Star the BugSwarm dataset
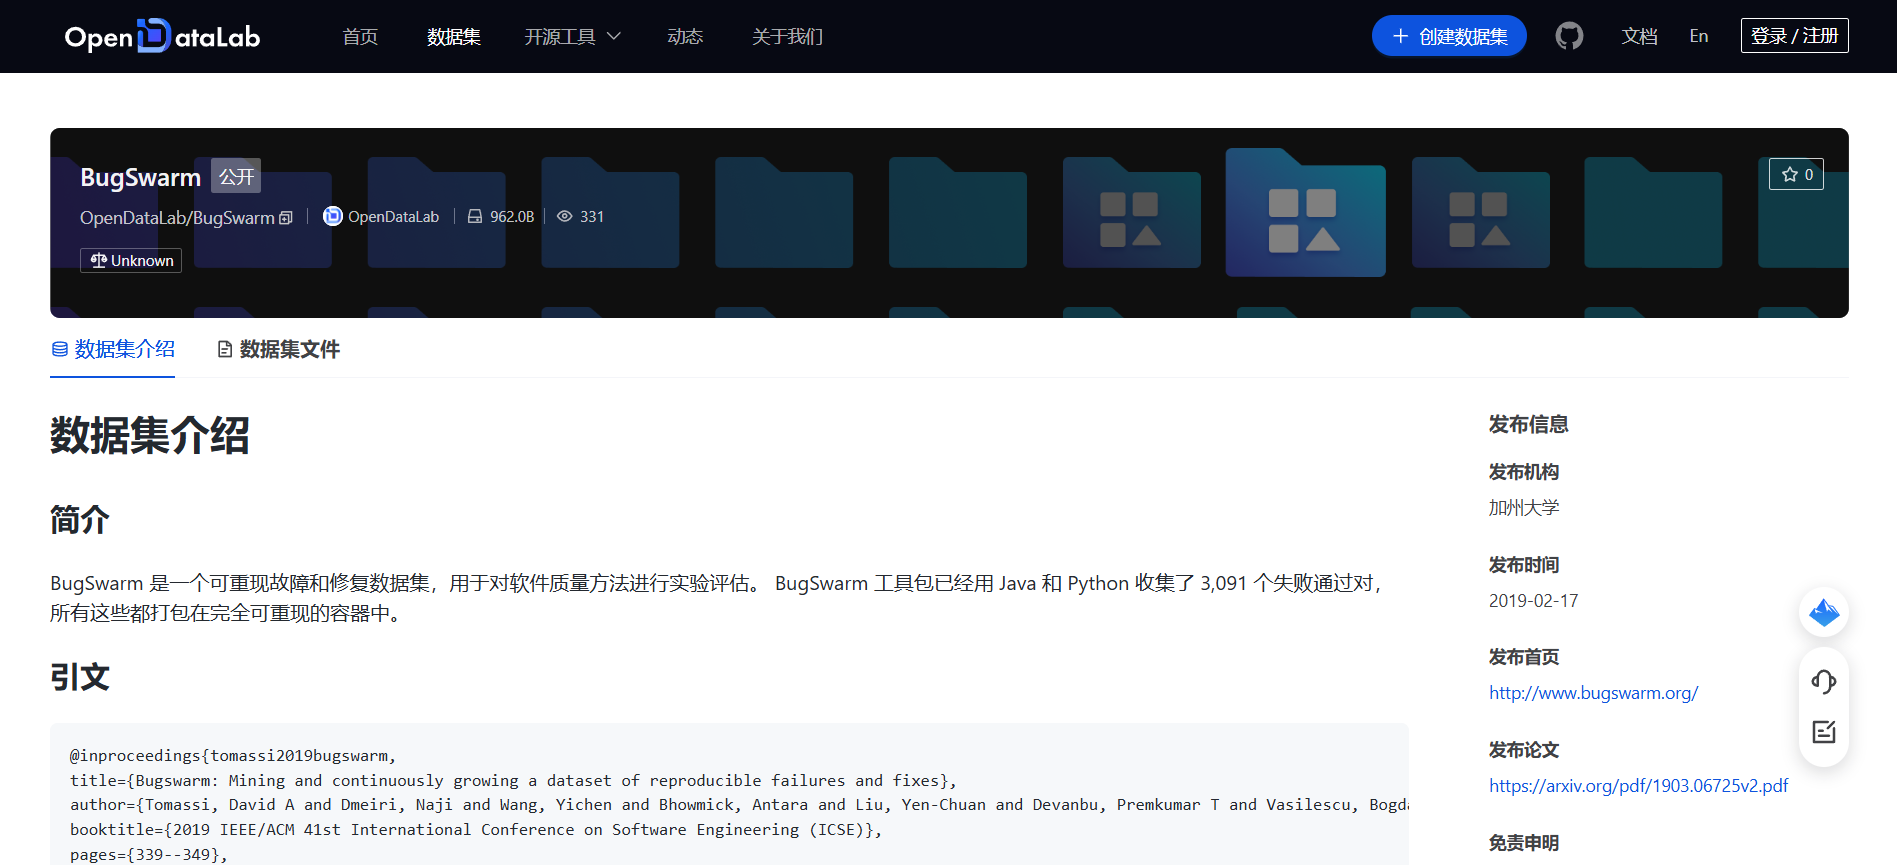Viewport: 1897px width, 865px height. (1796, 174)
